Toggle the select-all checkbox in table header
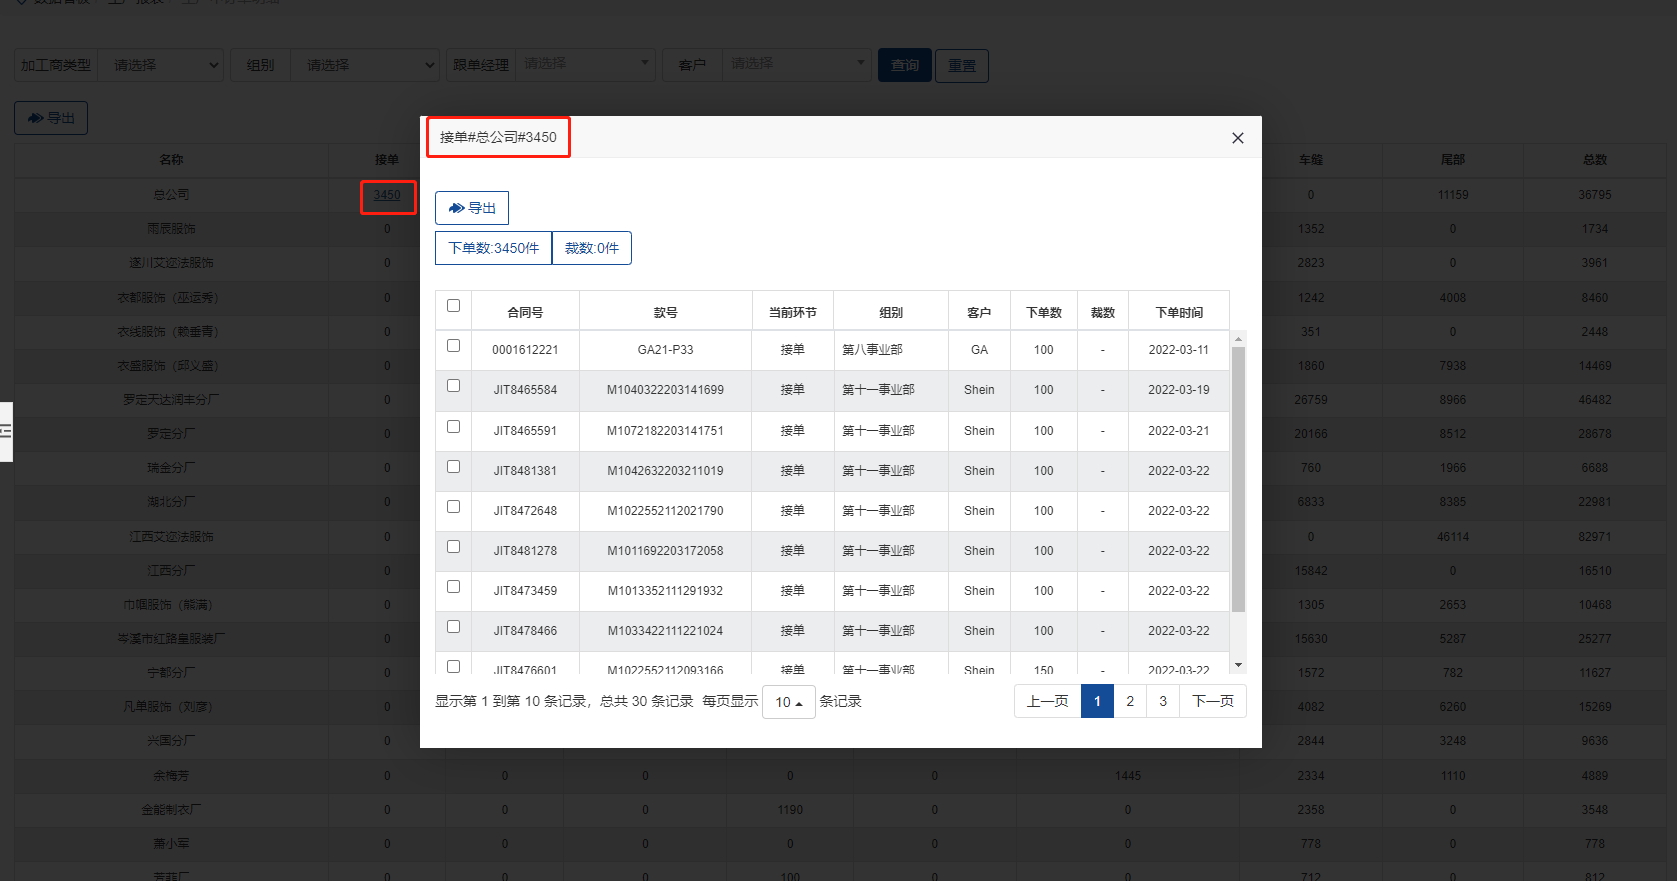The image size is (1677, 881). point(453,306)
